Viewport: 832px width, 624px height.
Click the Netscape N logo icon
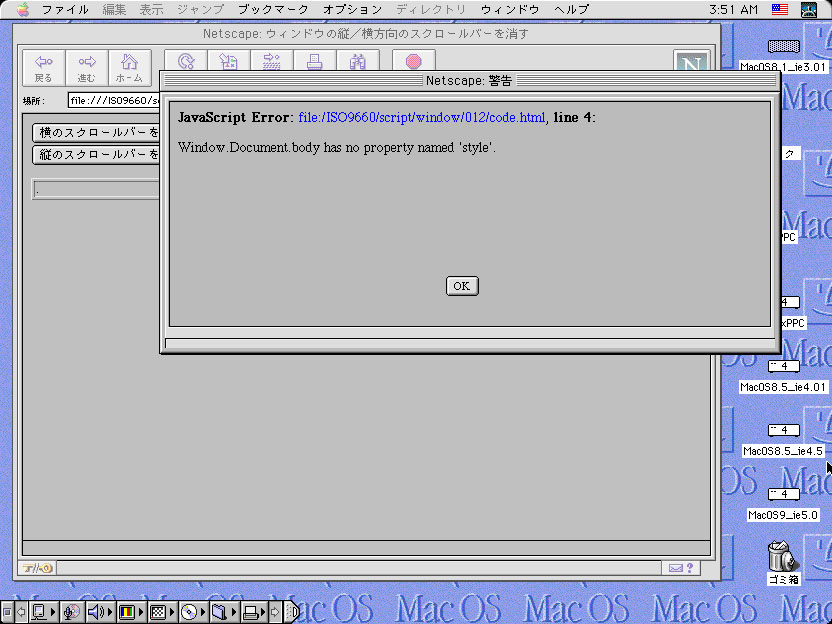691,61
